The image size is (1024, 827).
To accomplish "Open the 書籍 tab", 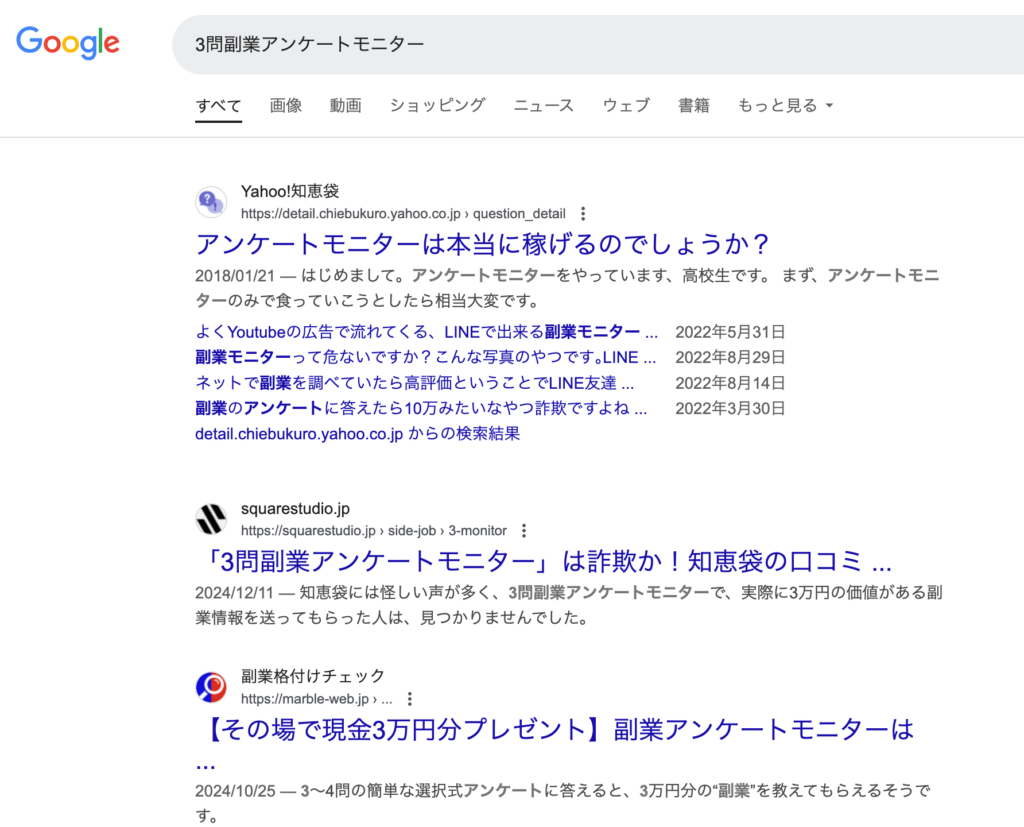I will [694, 105].
